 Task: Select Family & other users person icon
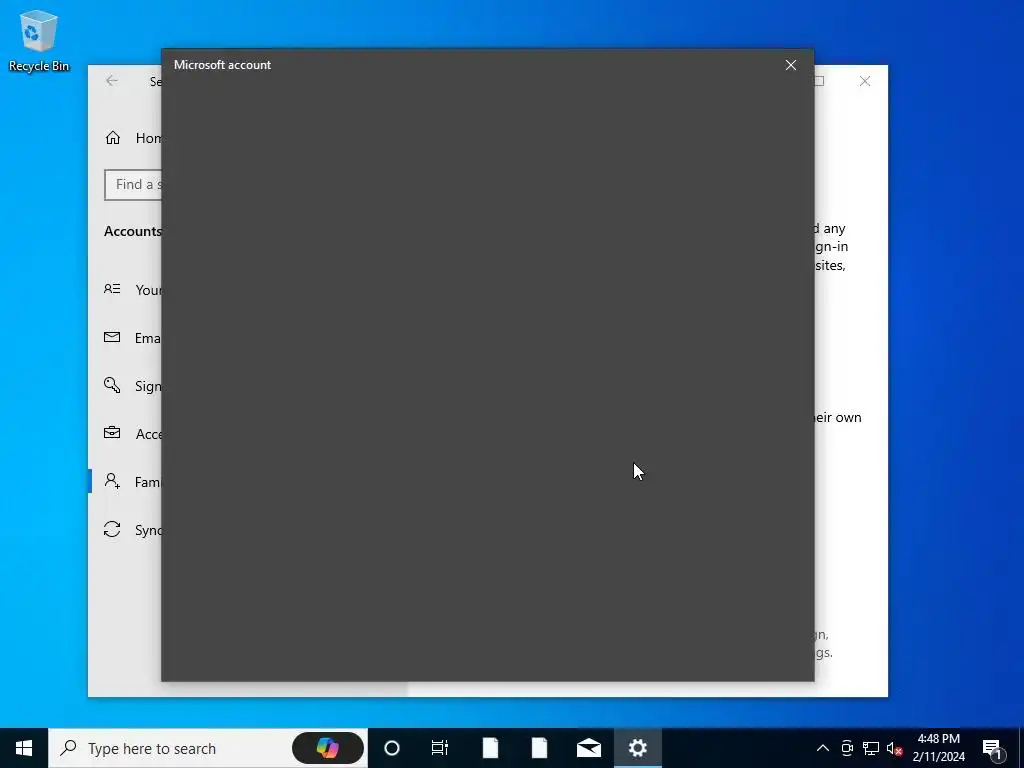tap(112, 481)
